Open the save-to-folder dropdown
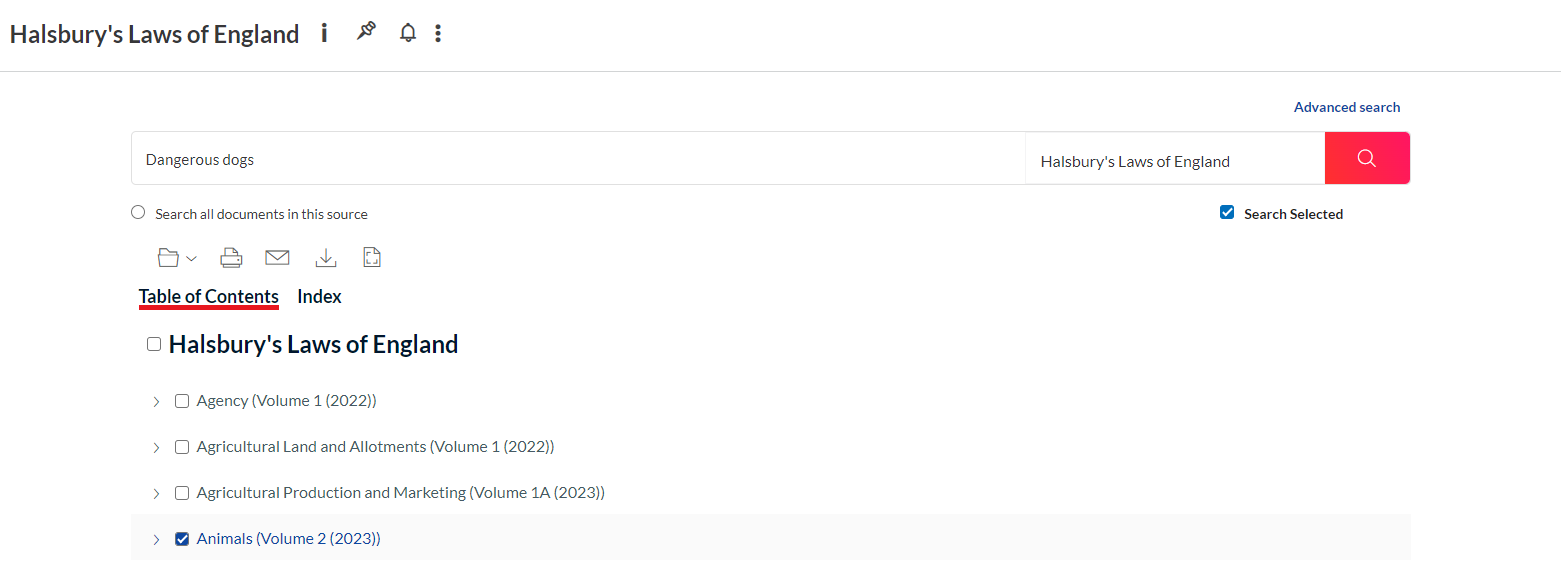1561x576 pixels. 177,258
